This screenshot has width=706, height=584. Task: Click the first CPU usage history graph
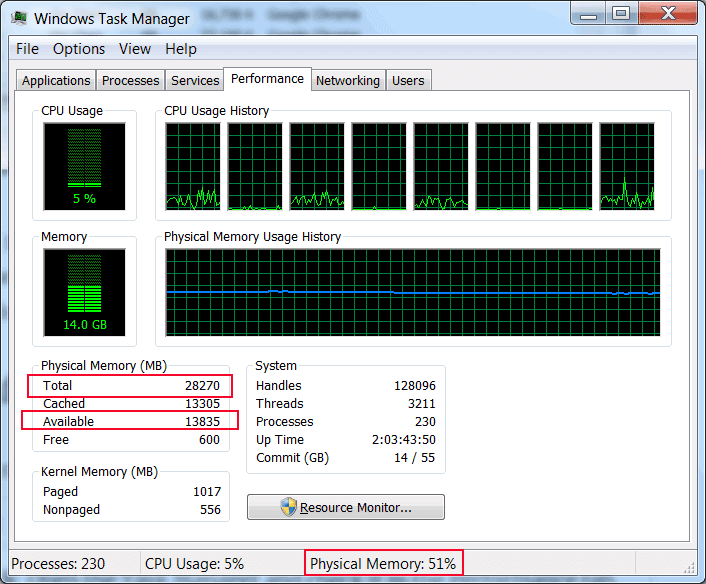click(193, 166)
